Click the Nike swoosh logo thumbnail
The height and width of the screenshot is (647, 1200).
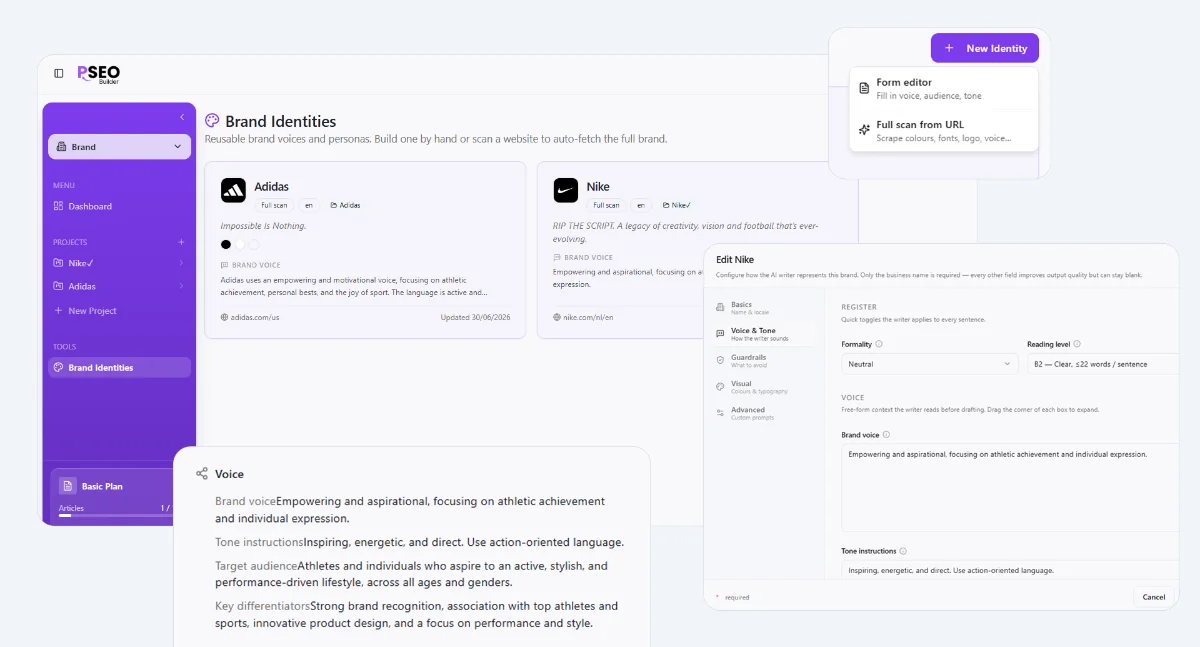[x=565, y=190]
